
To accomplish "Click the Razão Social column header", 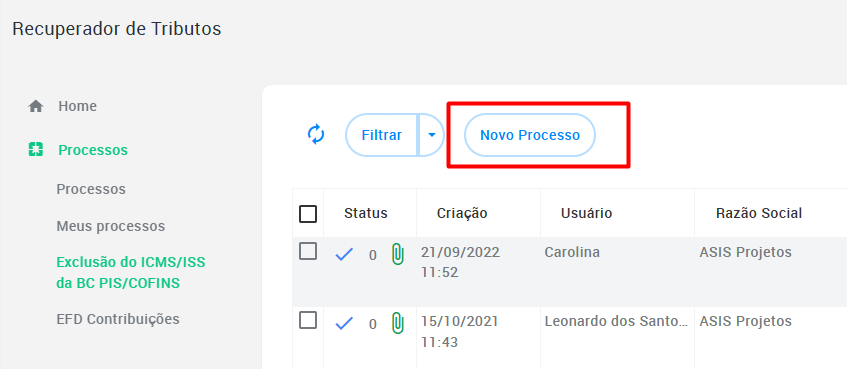I will point(759,213).
